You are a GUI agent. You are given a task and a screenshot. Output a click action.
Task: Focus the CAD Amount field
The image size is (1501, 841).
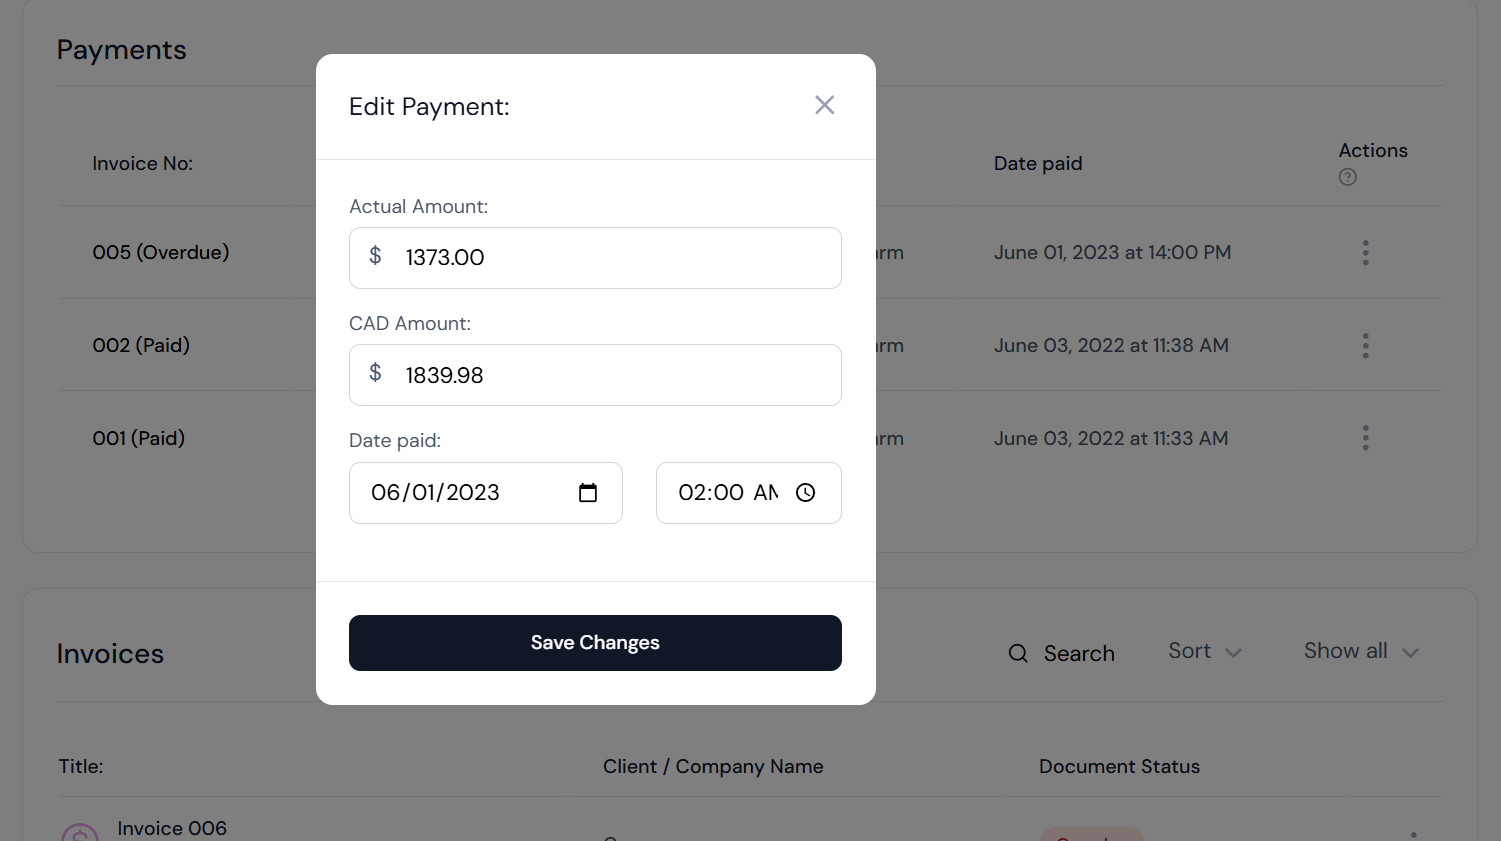(x=595, y=375)
